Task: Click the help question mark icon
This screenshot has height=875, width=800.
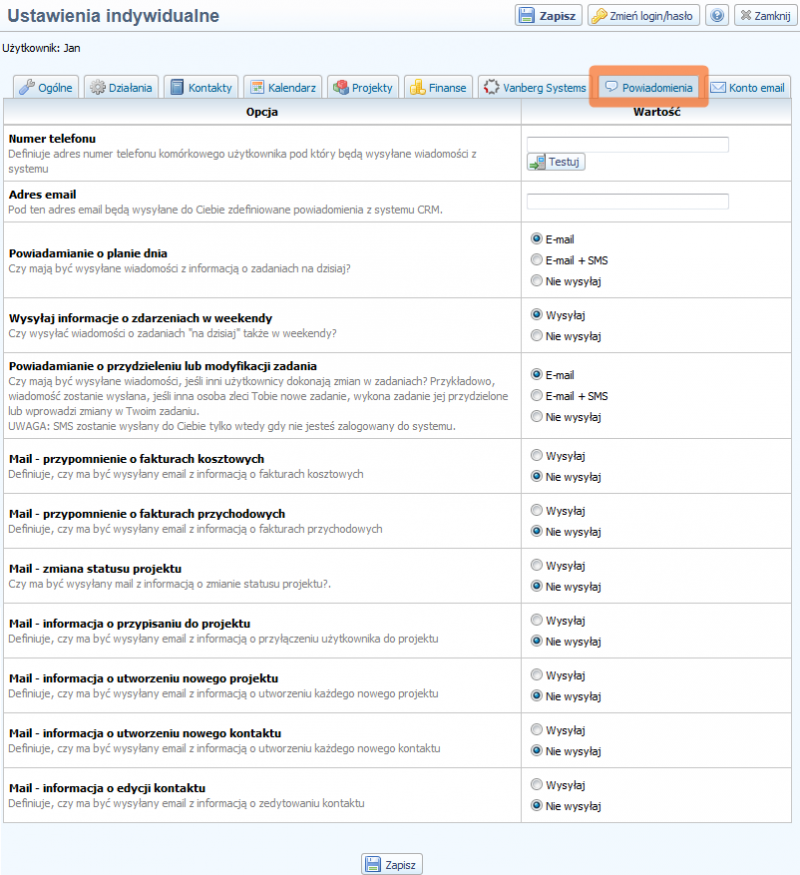Action: 717,16
